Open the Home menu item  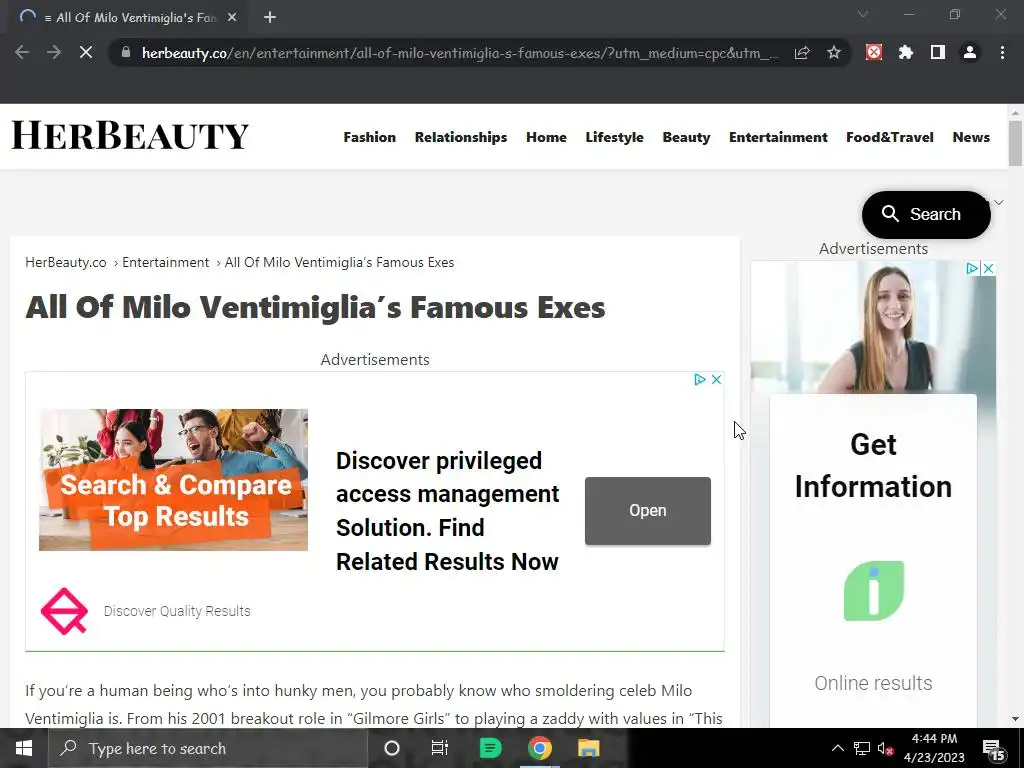pyautogui.click(x=547, y=137)
